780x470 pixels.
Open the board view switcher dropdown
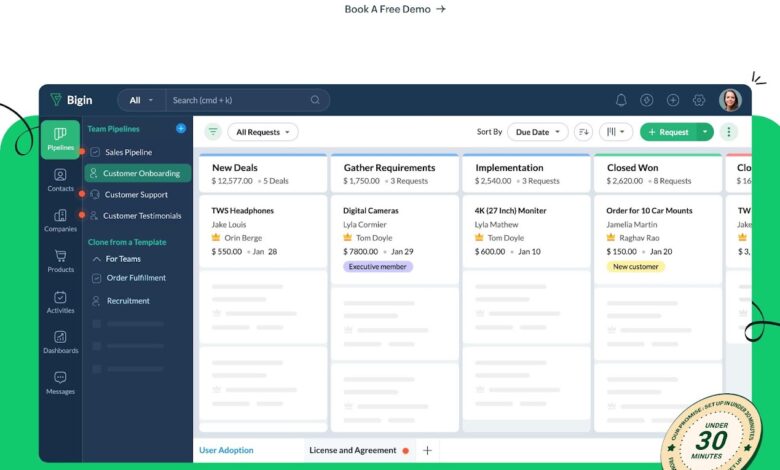(x=616, y=132)
